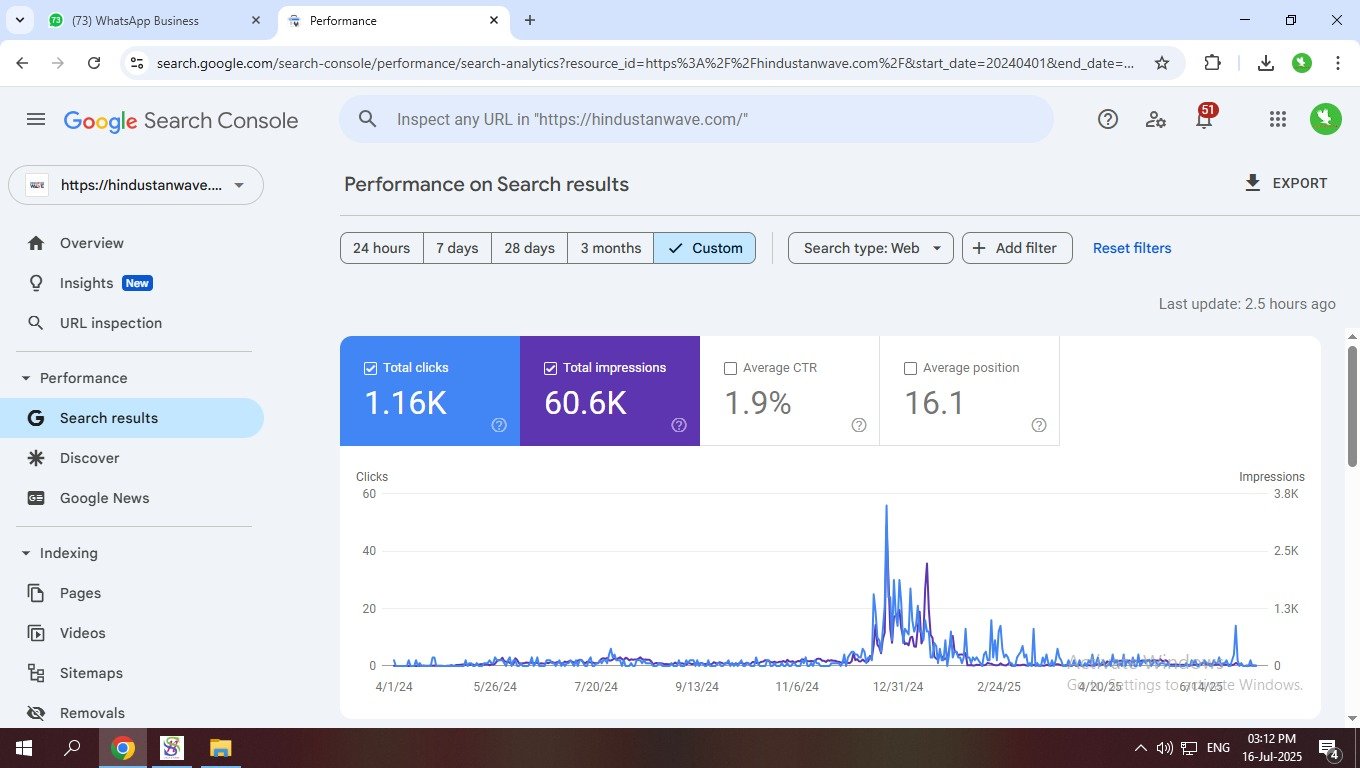Bookmark this page with star icon

1161,63
